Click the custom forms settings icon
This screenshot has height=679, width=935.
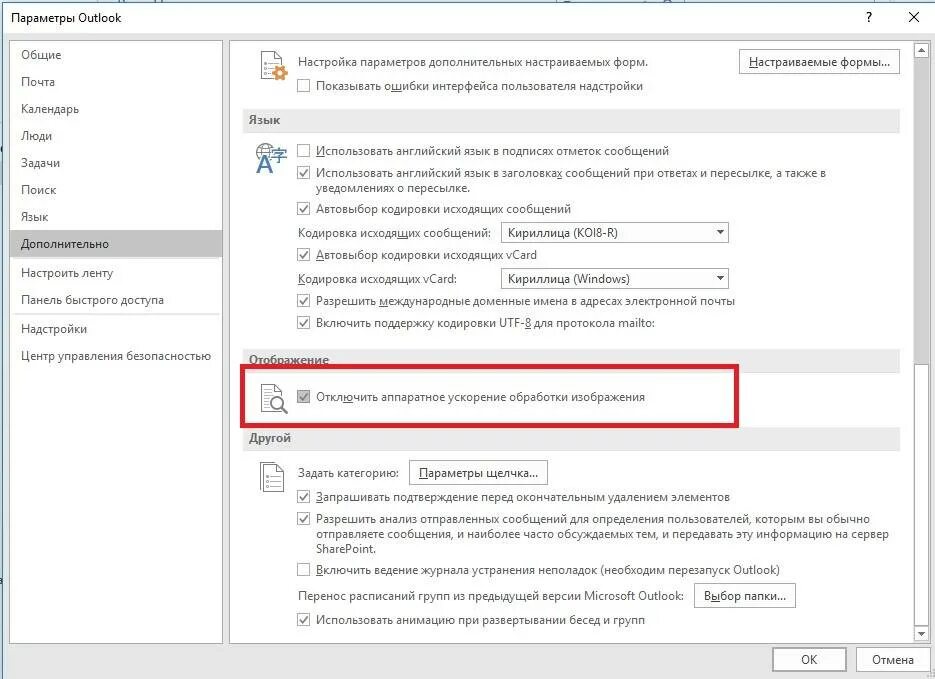[x=274, y=66]
